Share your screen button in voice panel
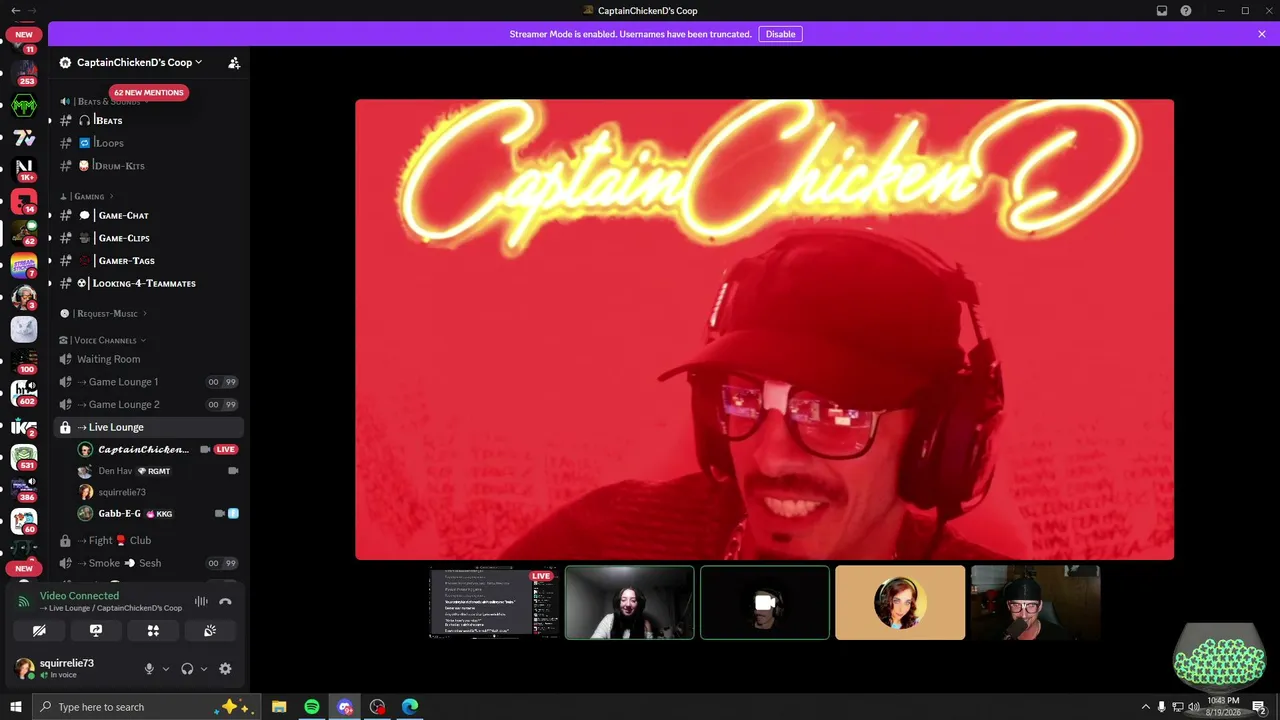The image size is (1280, 720). coord(96,631)
